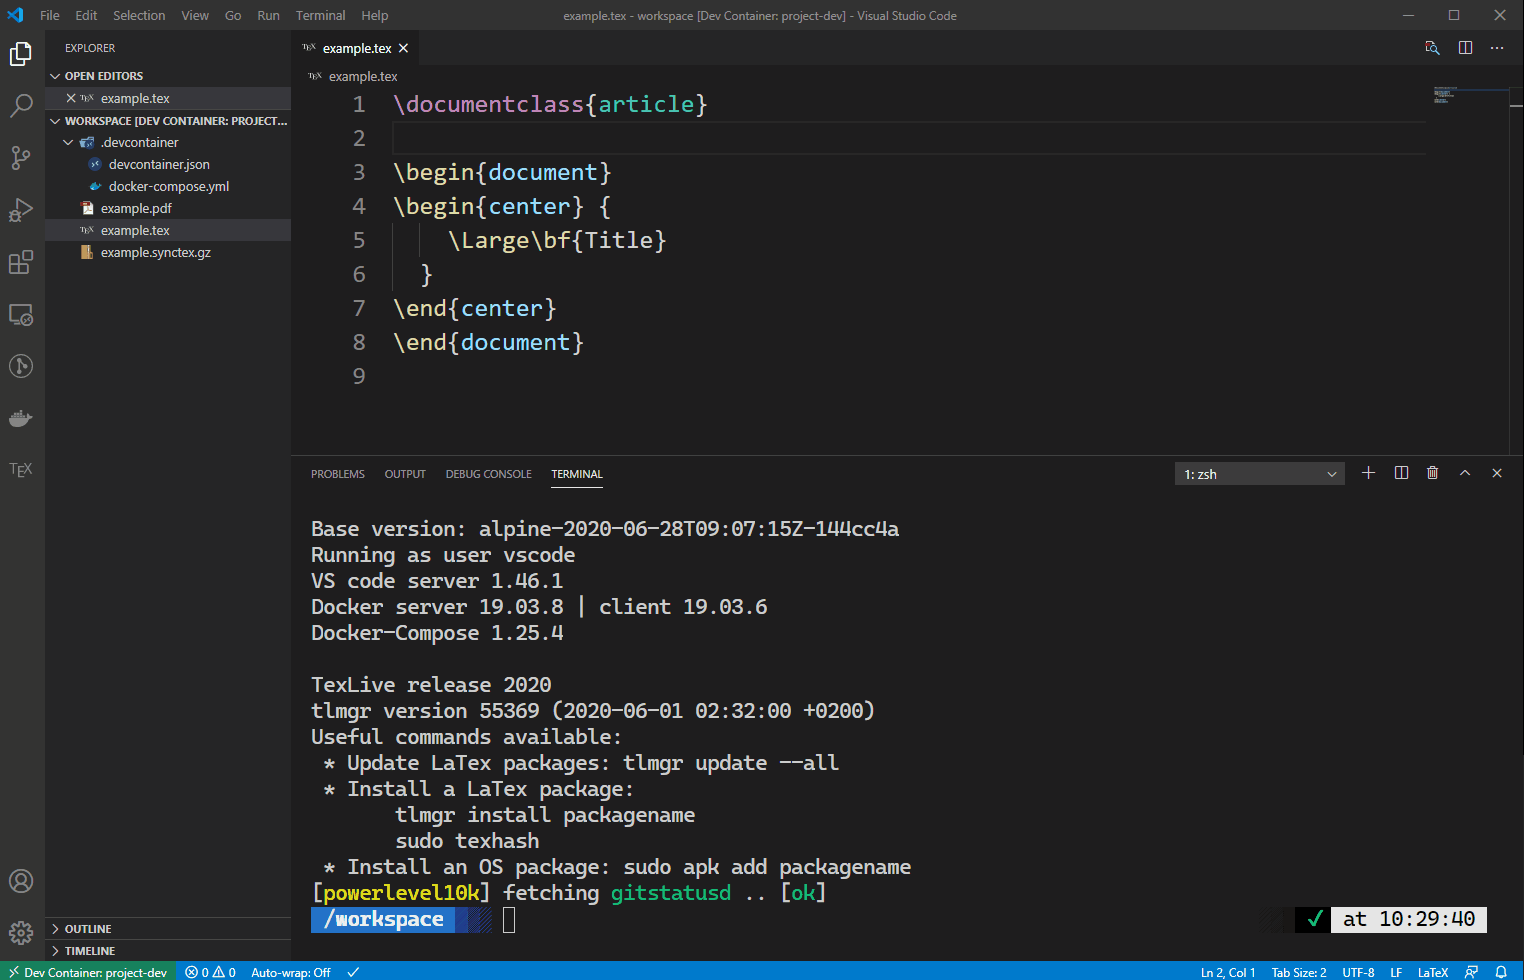Screen dimensions: 1524x980
Task: Click the Explorer files icon in activity bar
Action: coord(21,53)
